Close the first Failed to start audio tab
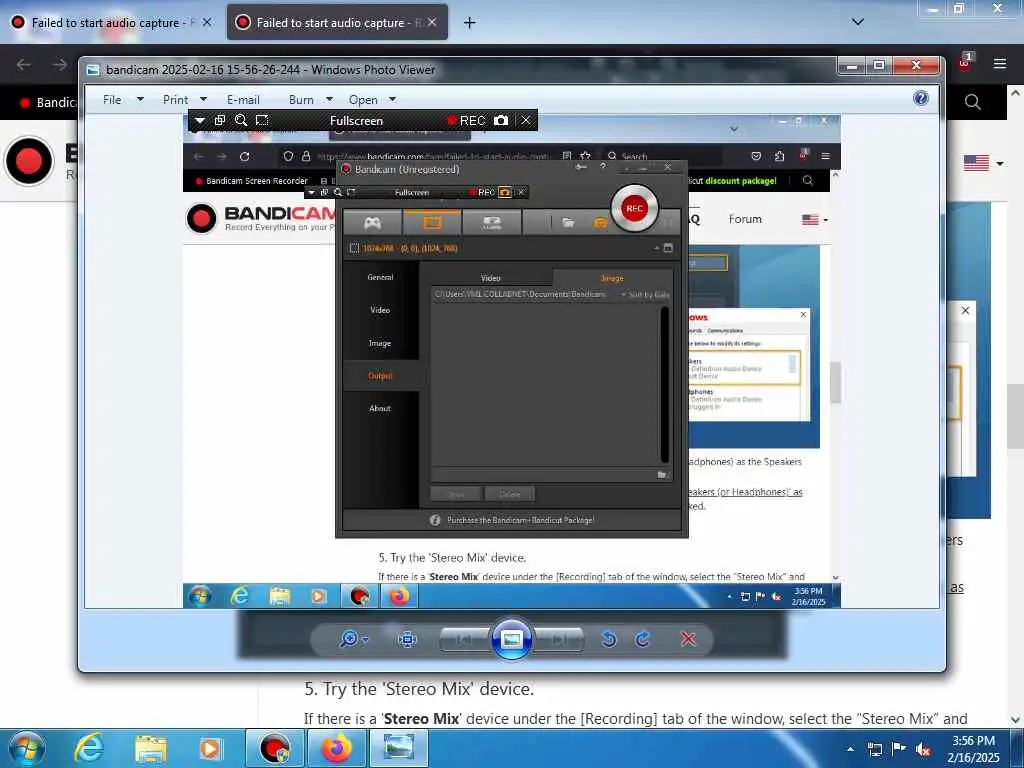Screen dimensions: 1024x768 pos(206,22)
